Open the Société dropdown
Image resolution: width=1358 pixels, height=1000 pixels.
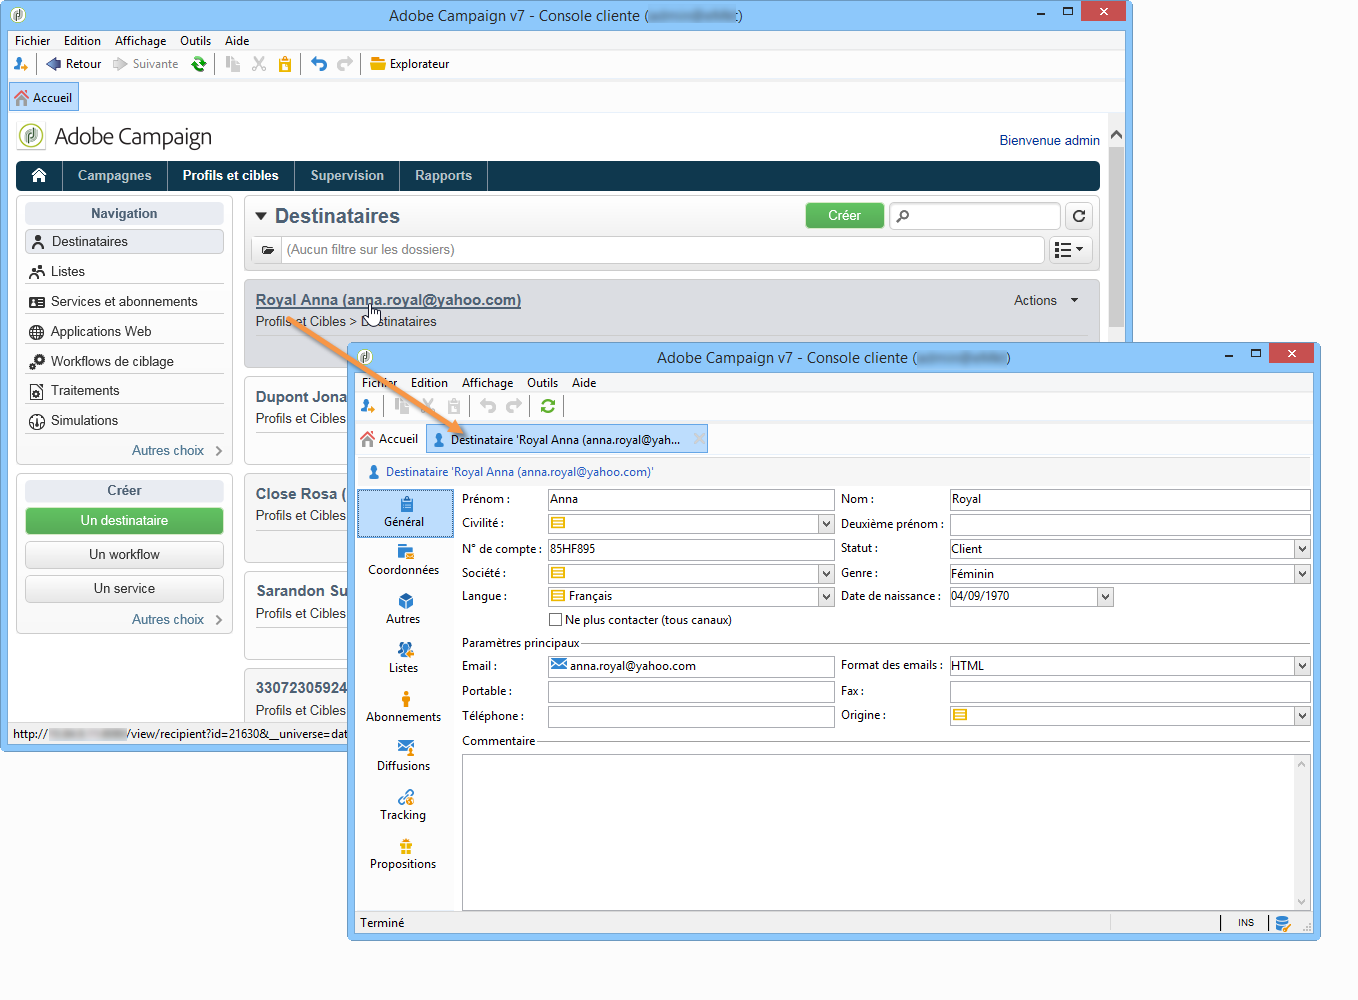click(826, 574)
